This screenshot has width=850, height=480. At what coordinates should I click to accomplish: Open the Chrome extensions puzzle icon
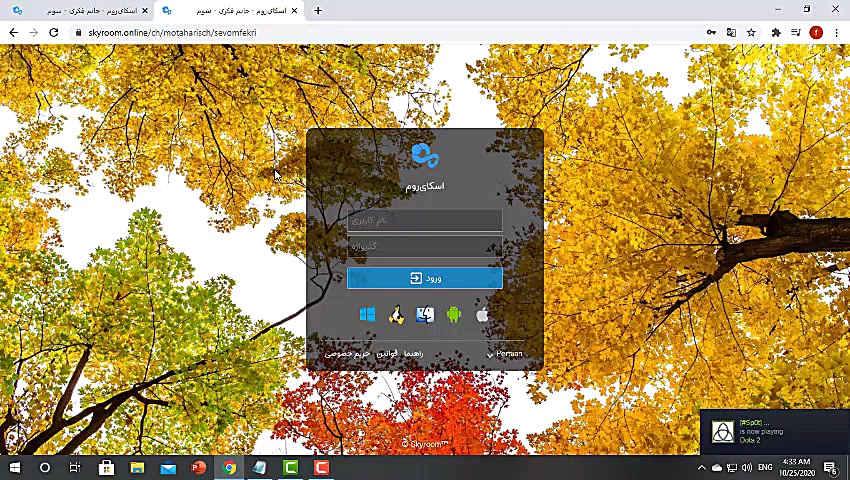pyautogui.click(x=776, y=33)
